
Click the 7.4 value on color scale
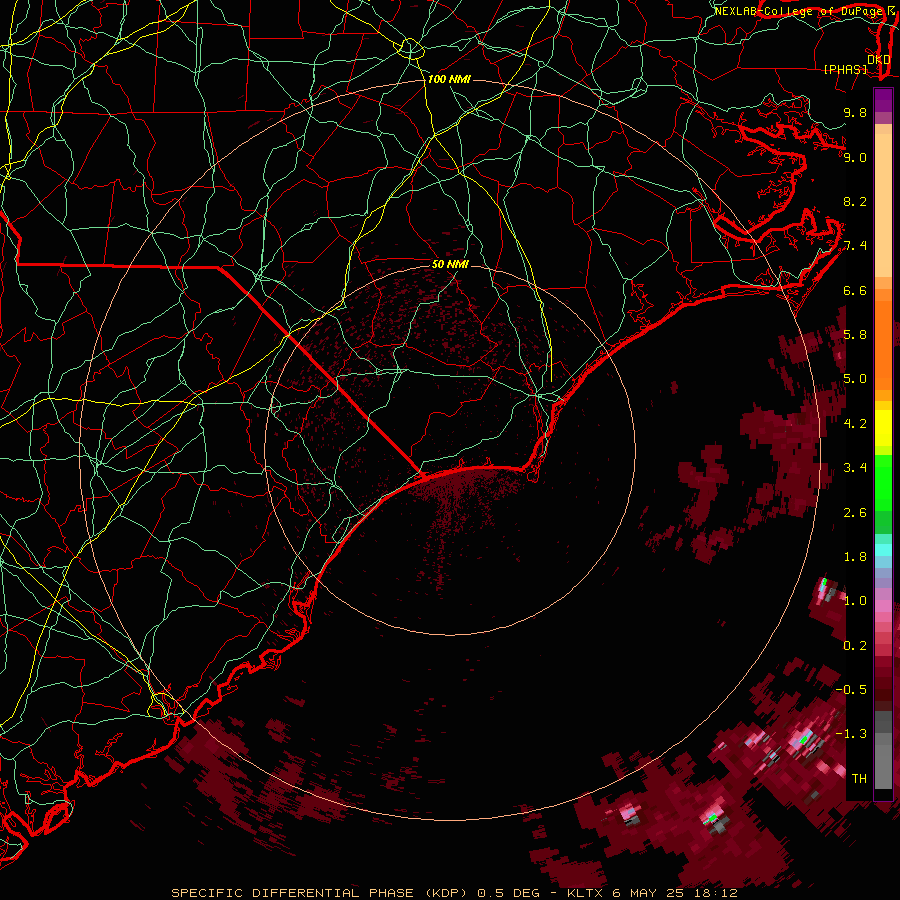855,246
